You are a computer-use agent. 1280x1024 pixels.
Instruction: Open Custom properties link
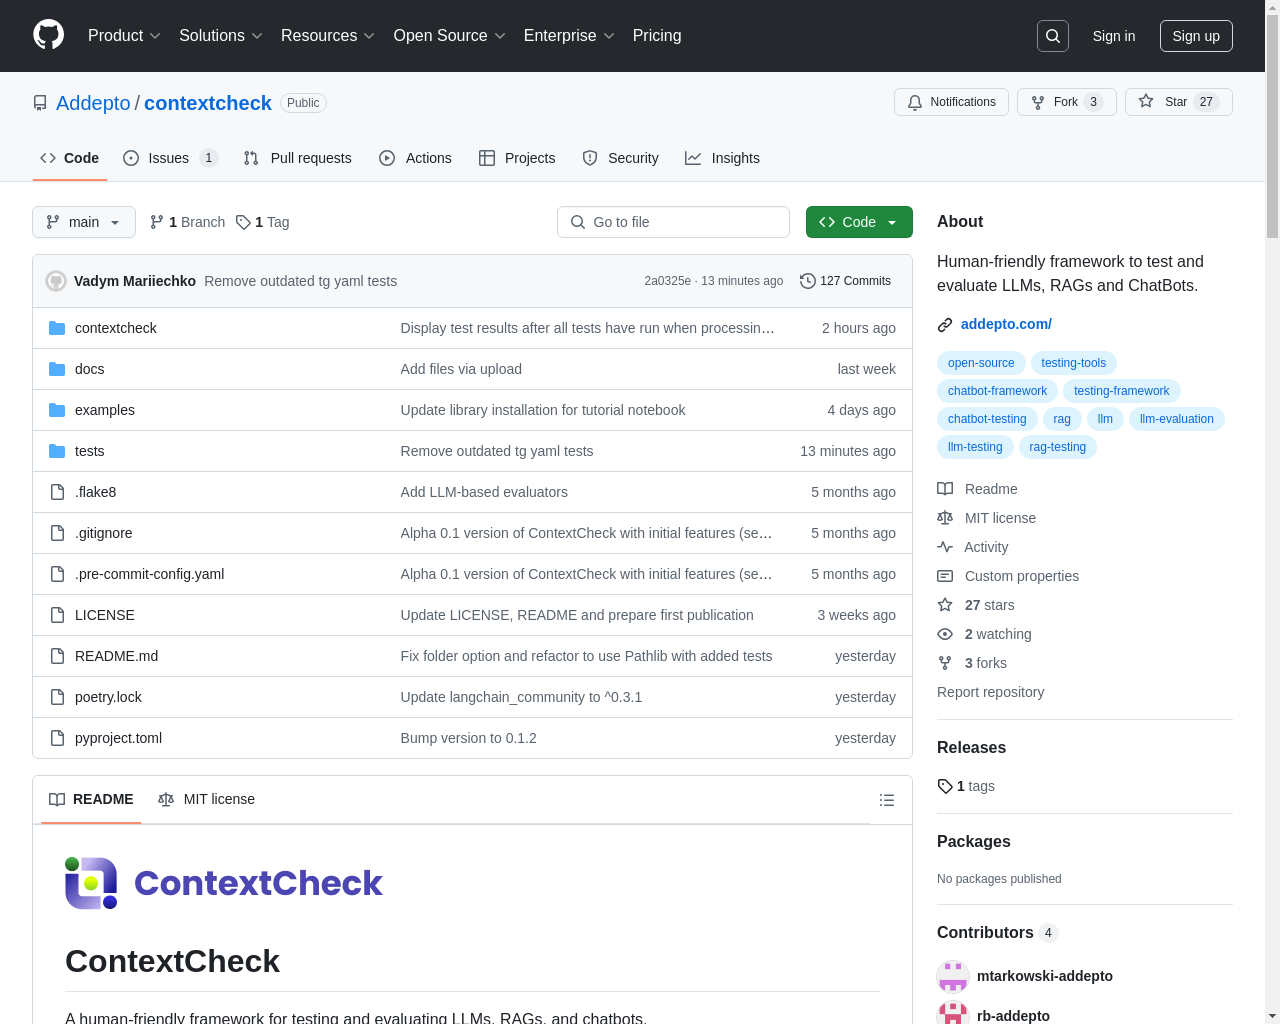(x=1008, y=576)
